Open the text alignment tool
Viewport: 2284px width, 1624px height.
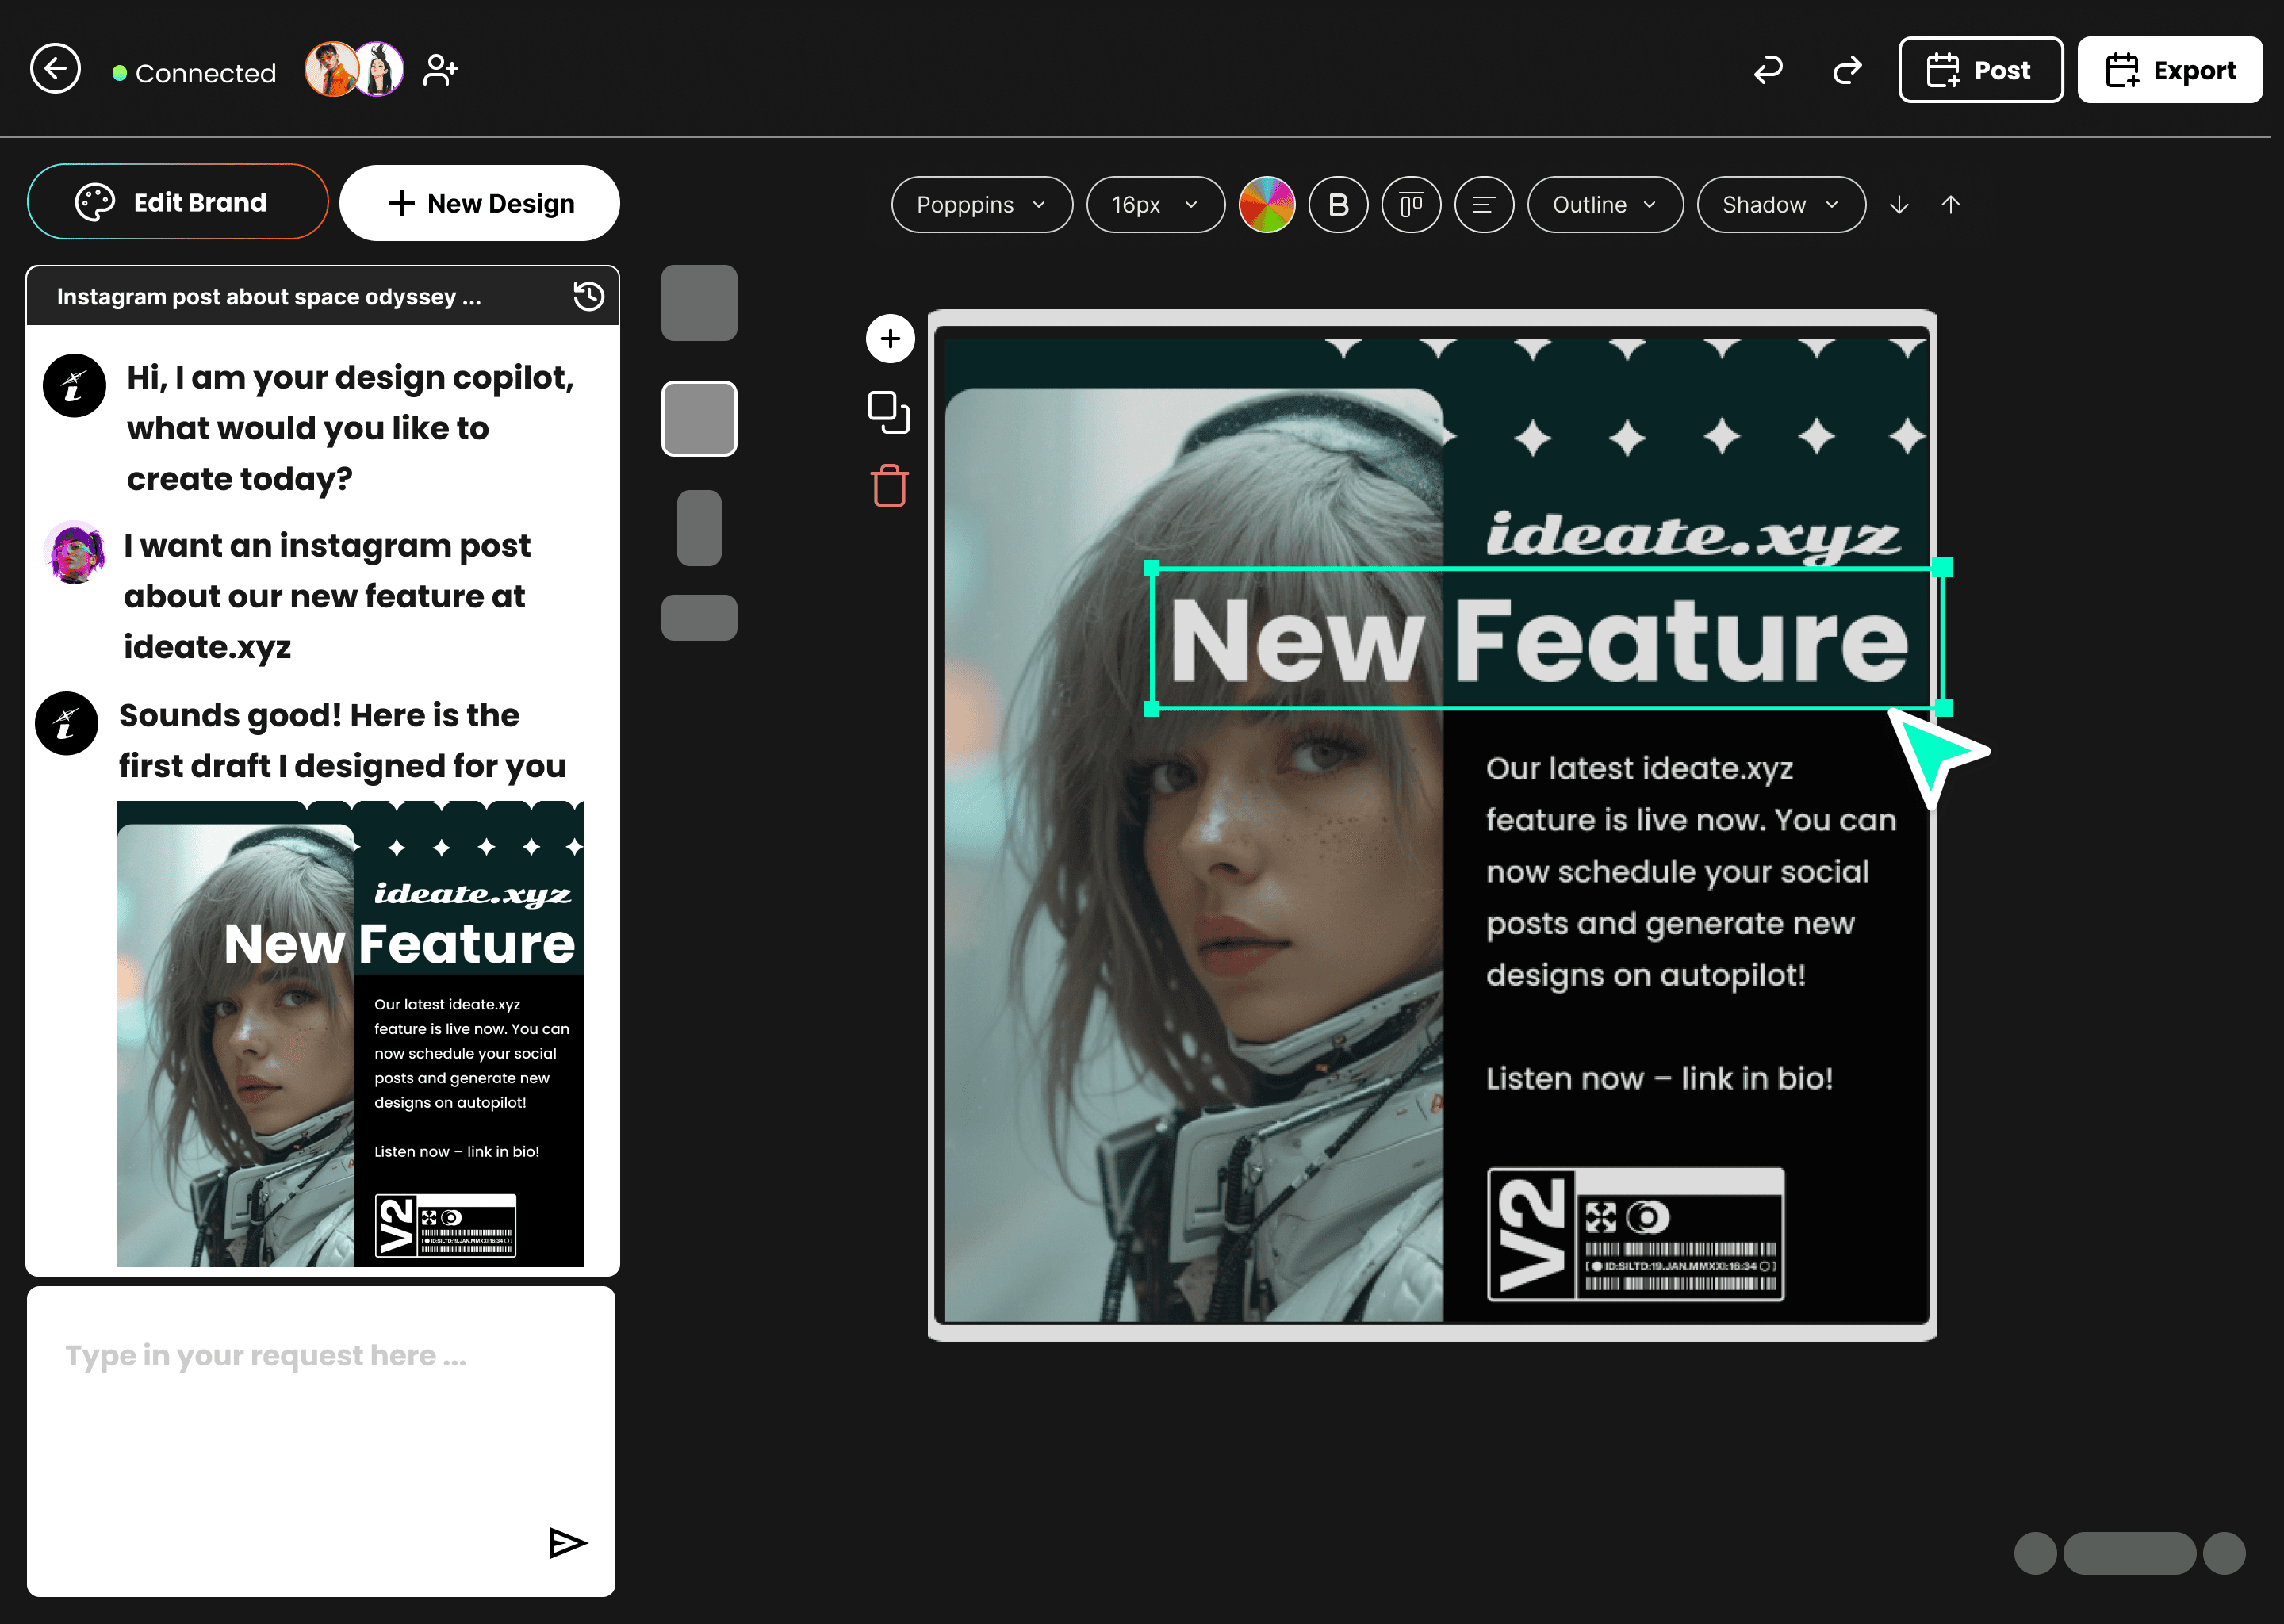(1484, 204)
